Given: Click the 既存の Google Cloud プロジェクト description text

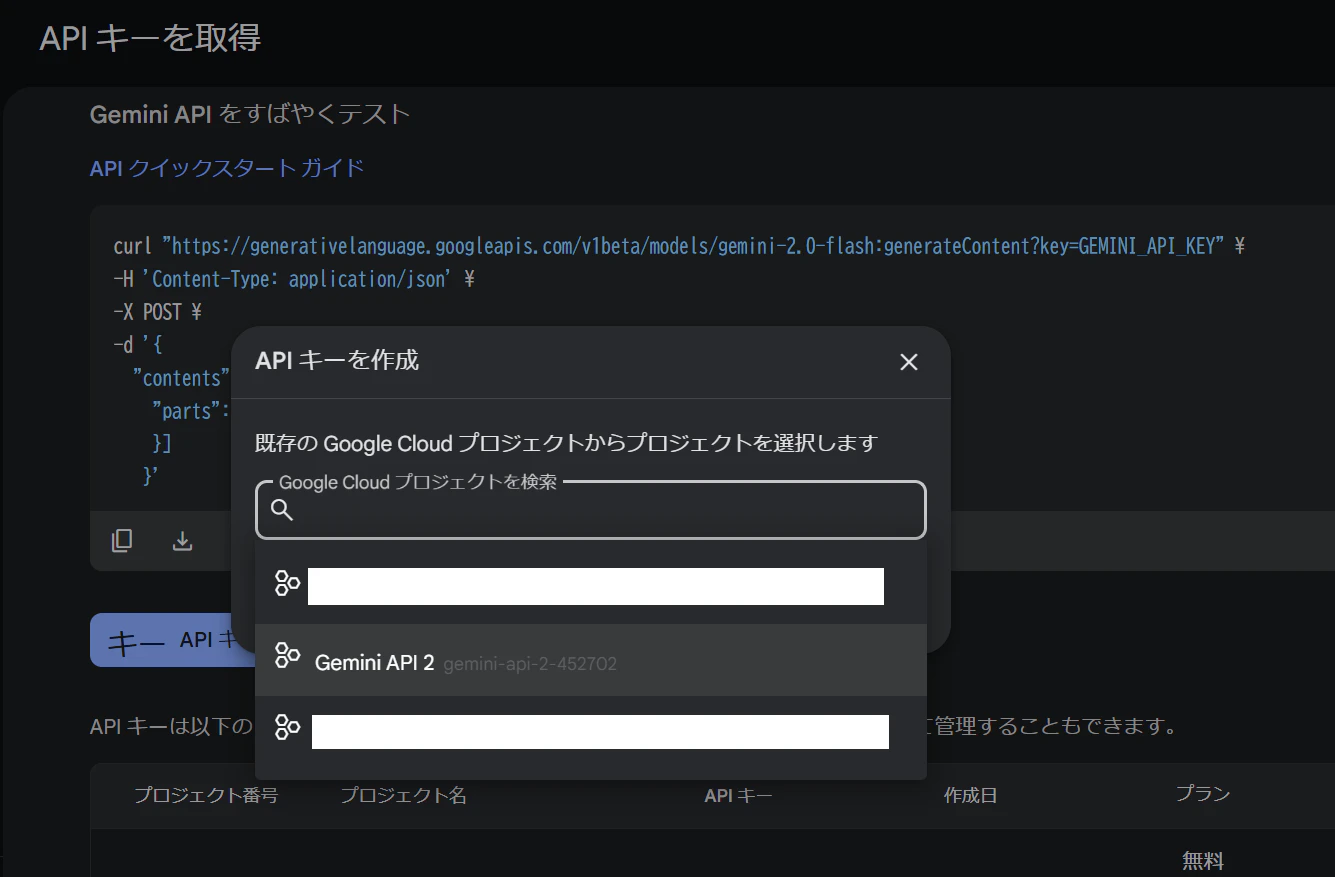Looking at the screenshot, I should click(x=566, y=442).
